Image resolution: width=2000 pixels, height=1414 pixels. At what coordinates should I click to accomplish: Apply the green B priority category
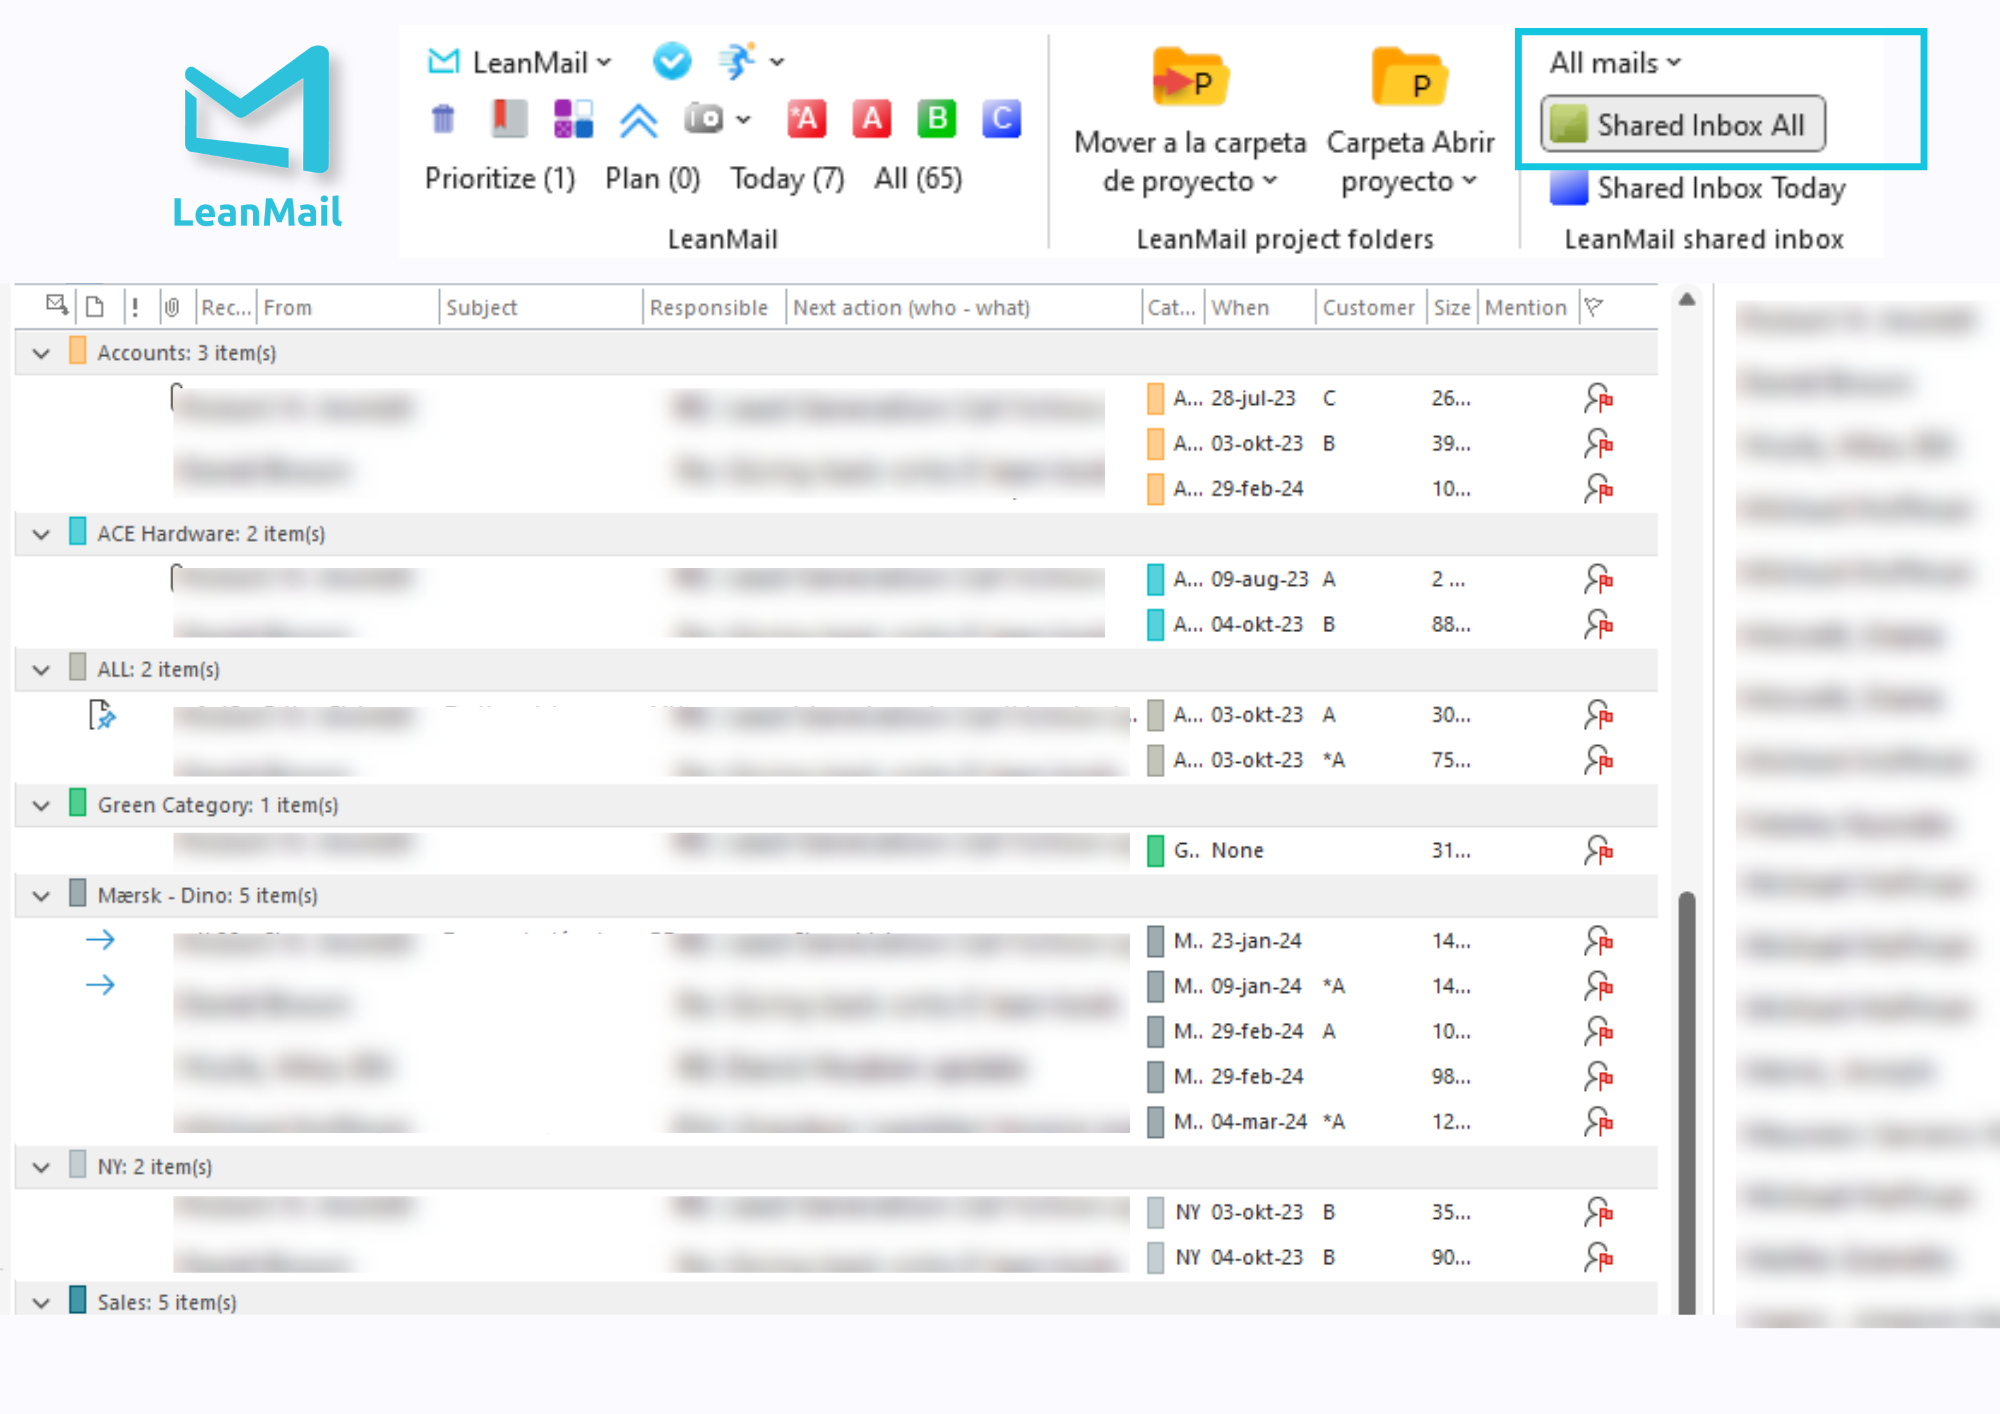click(935, 119)
